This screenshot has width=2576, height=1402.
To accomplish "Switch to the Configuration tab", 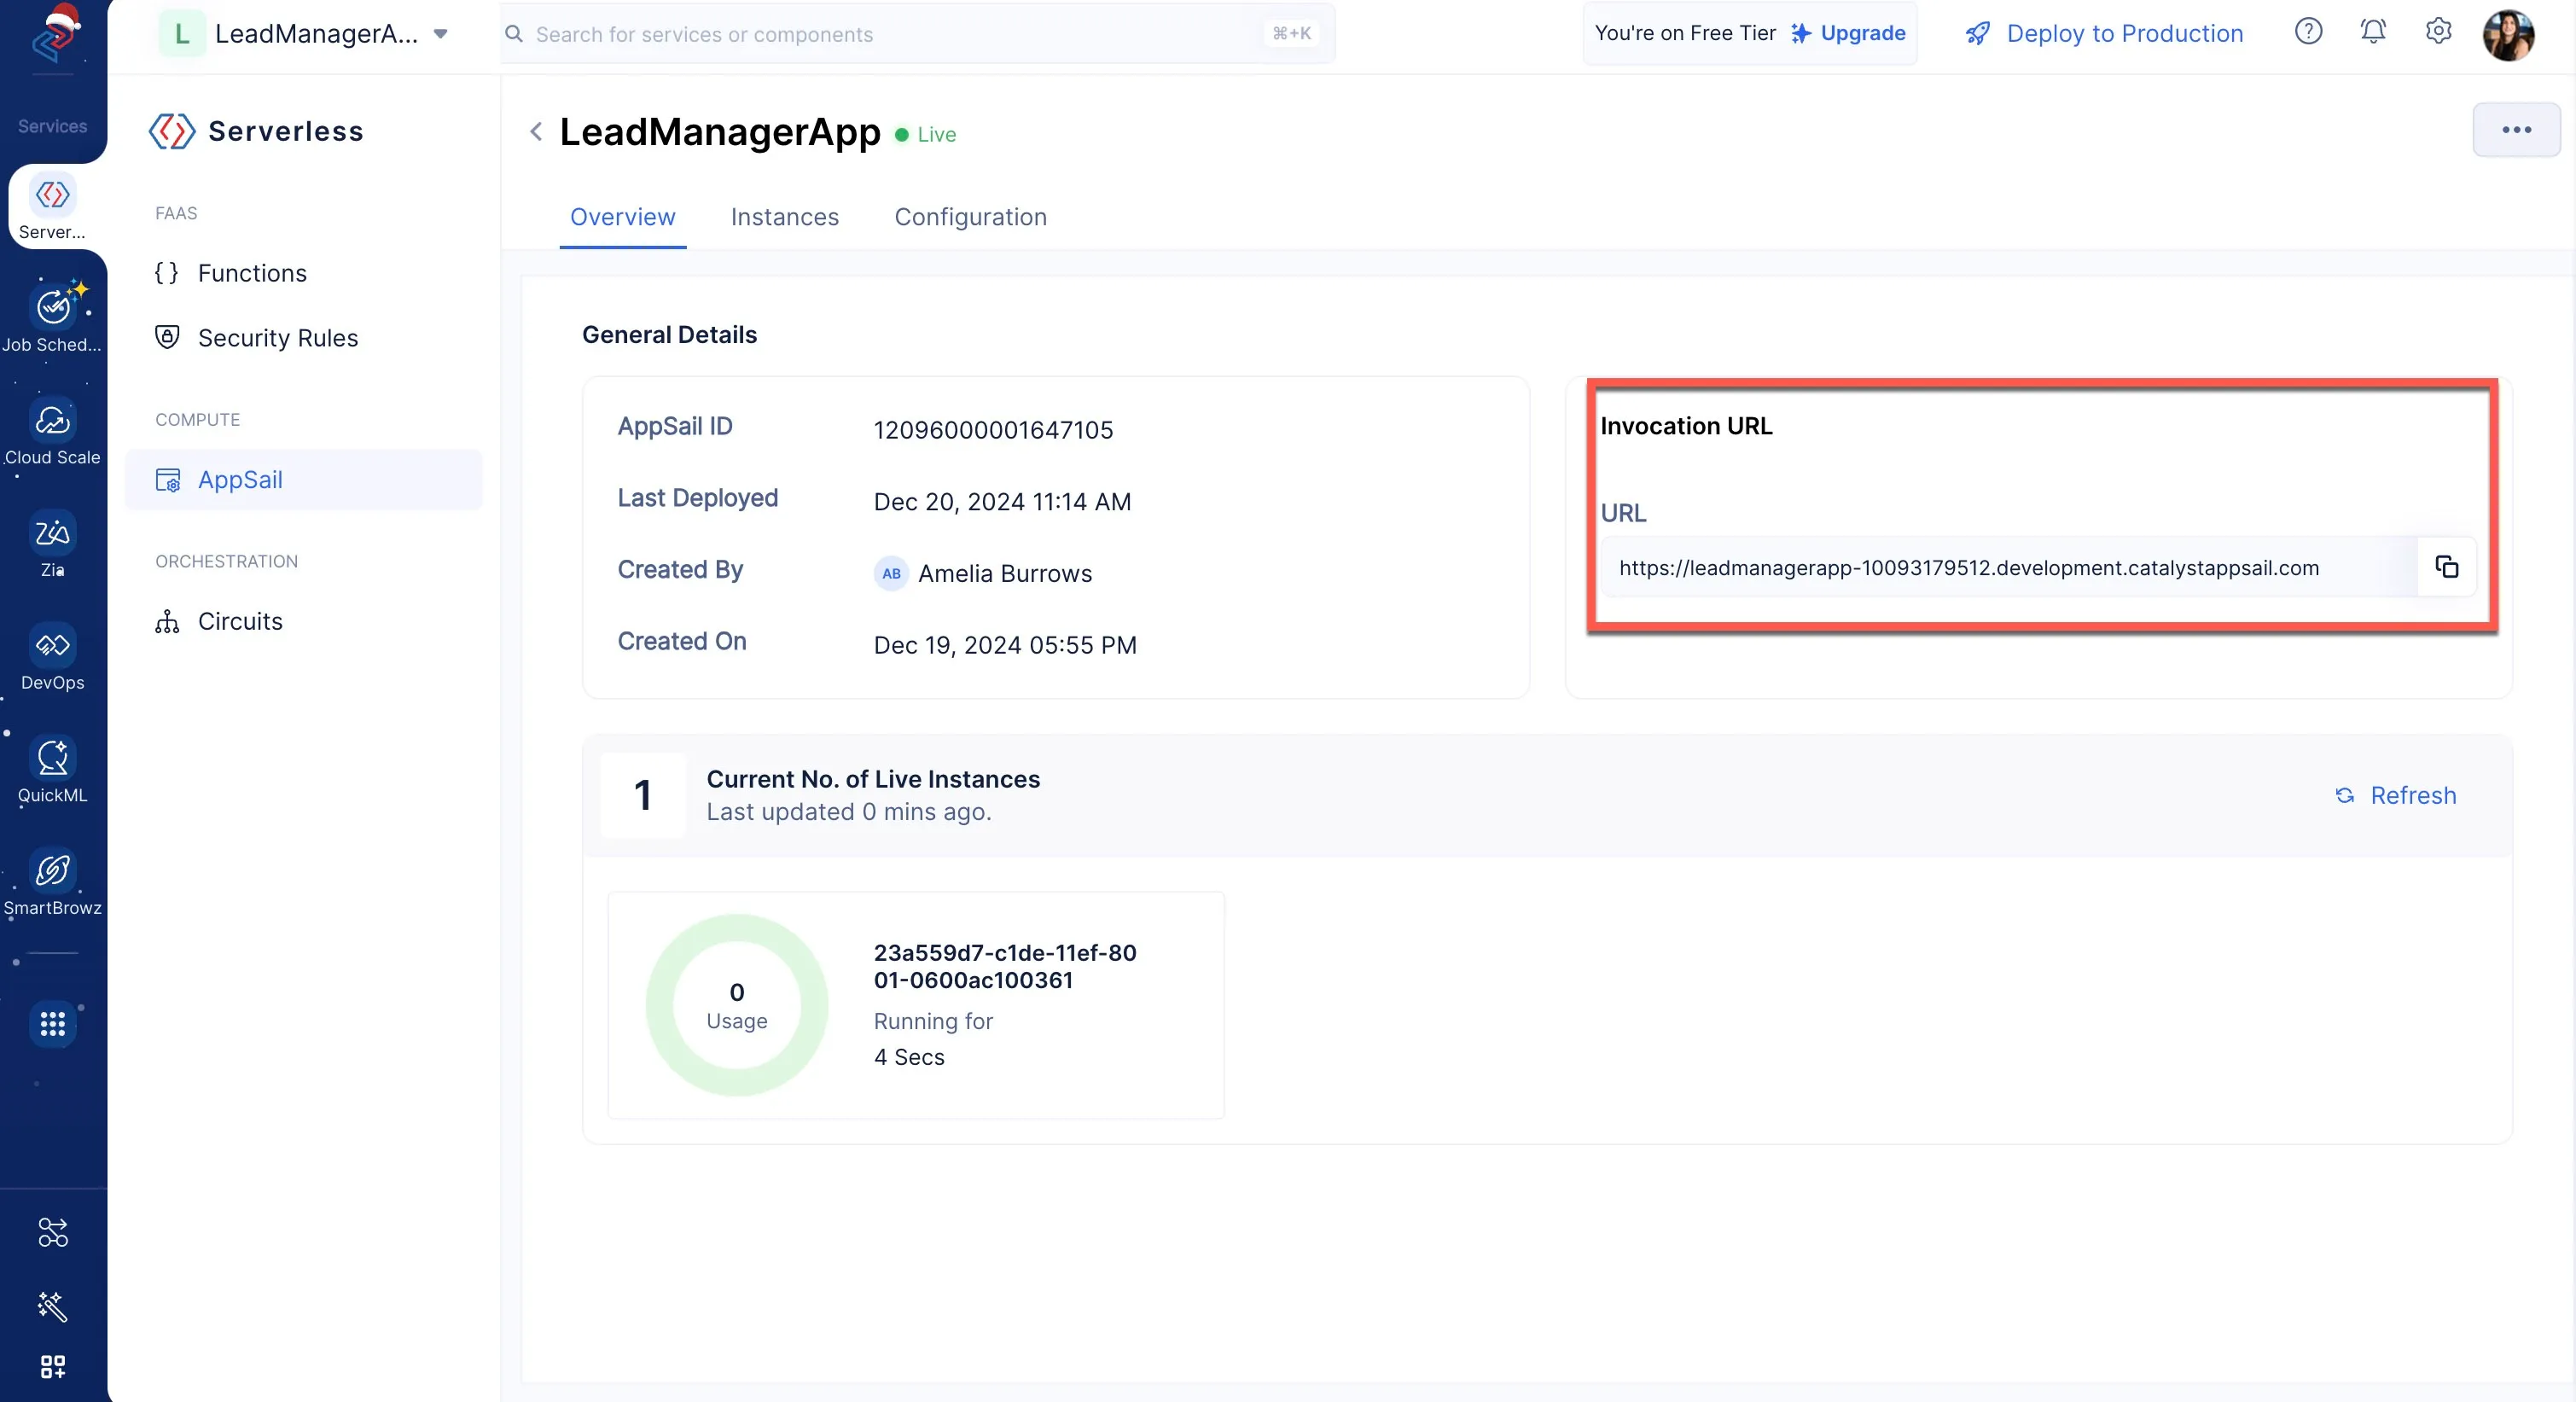I will [970, 217].
